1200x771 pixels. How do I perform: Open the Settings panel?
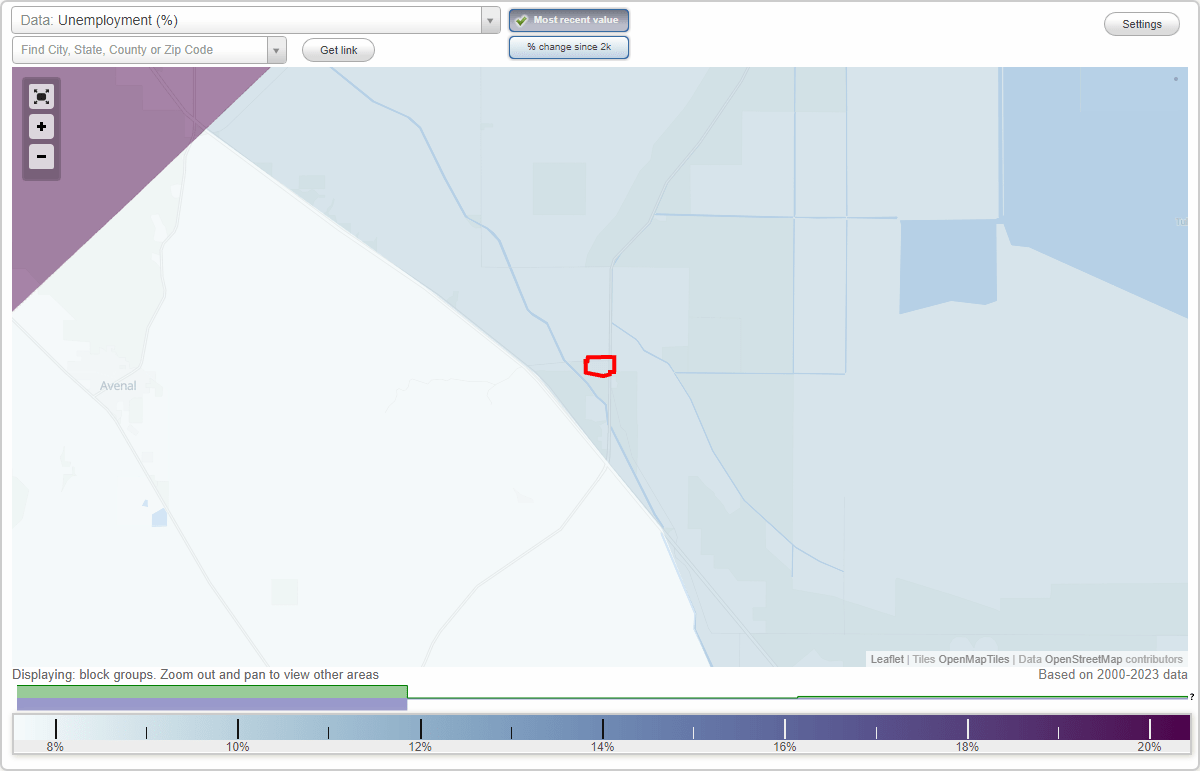pos(1141,23)
